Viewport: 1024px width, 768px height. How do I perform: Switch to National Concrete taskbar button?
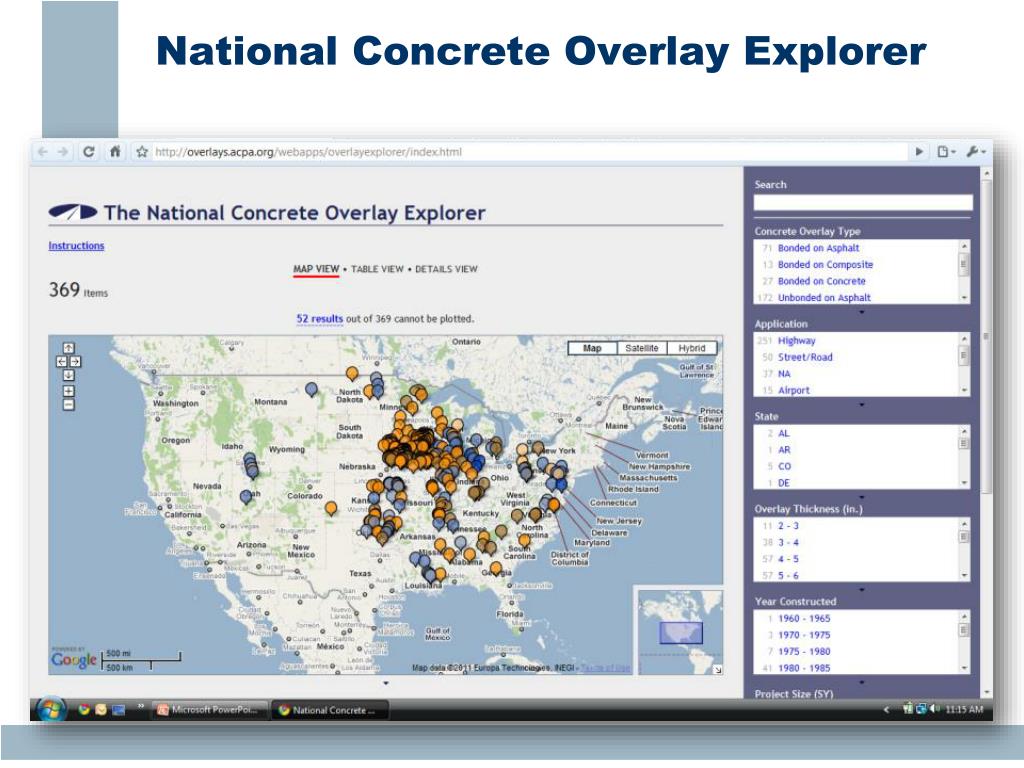click(x=330, y=710)
